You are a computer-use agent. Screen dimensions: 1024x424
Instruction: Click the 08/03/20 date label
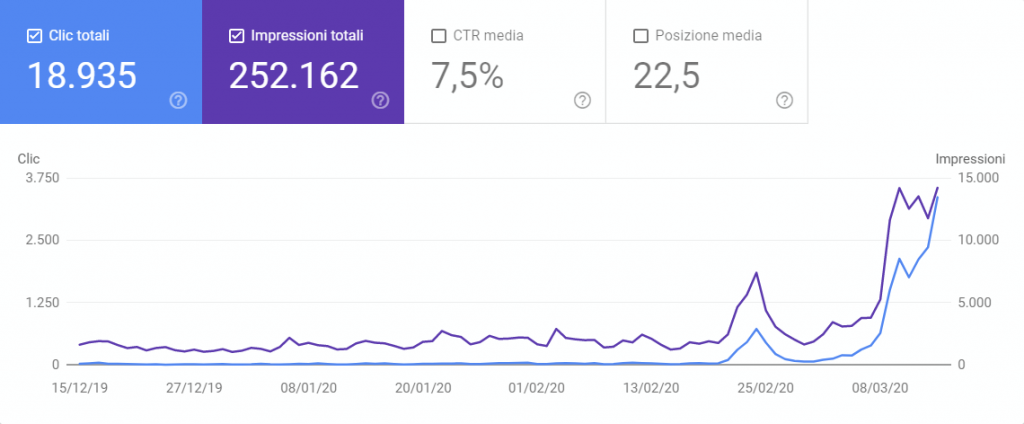[x=880, y=387]
